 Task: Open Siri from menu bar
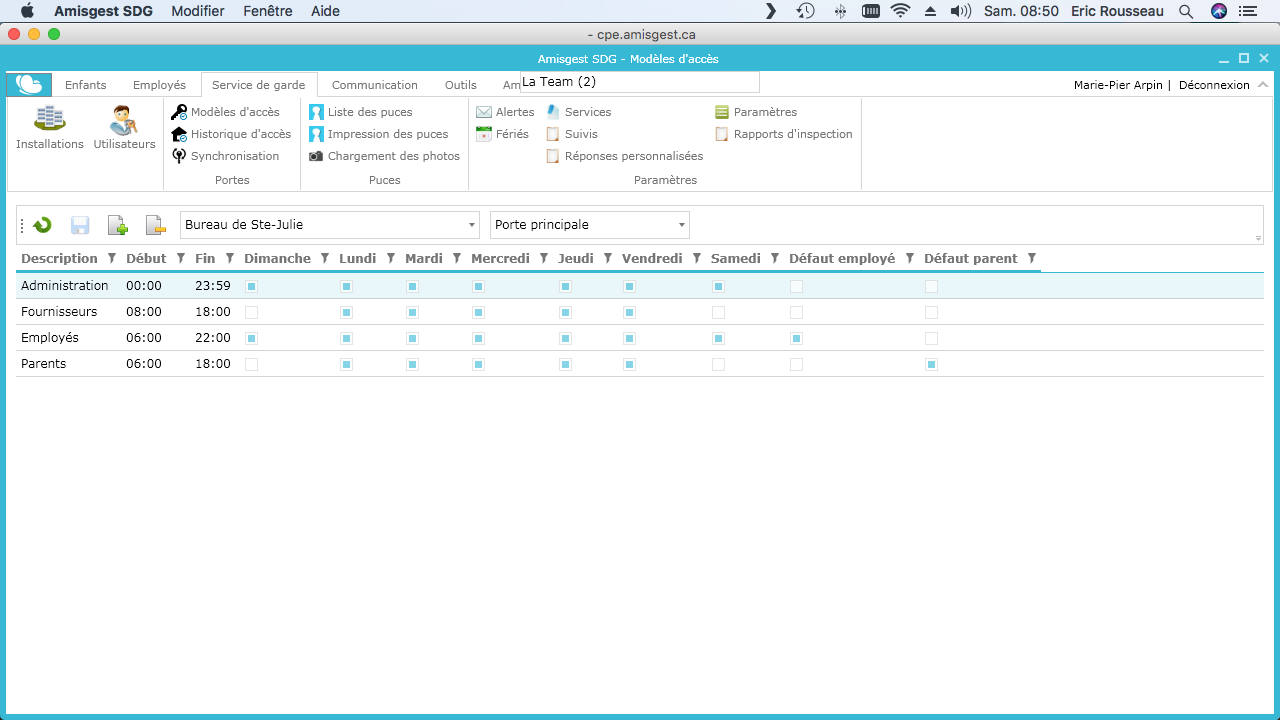[1219, 11]
